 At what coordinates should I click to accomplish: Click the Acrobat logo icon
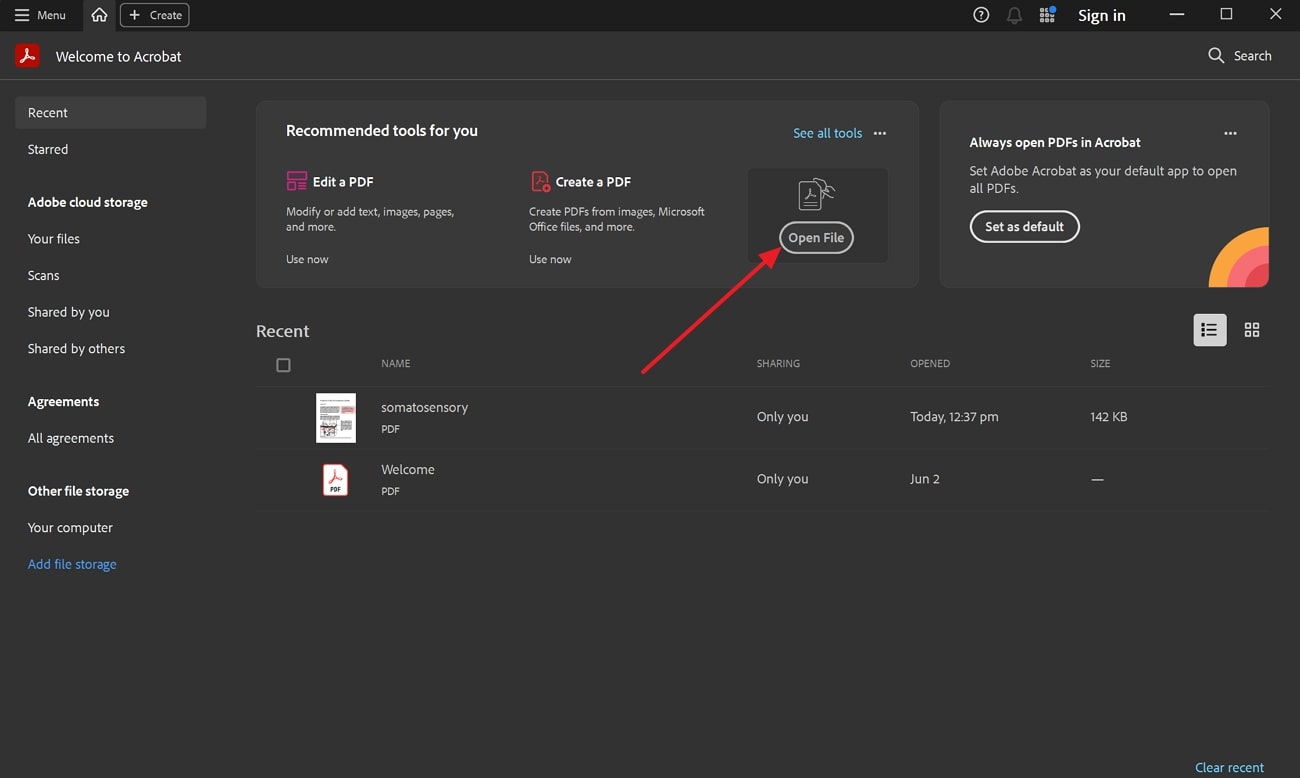coord(27,56)
